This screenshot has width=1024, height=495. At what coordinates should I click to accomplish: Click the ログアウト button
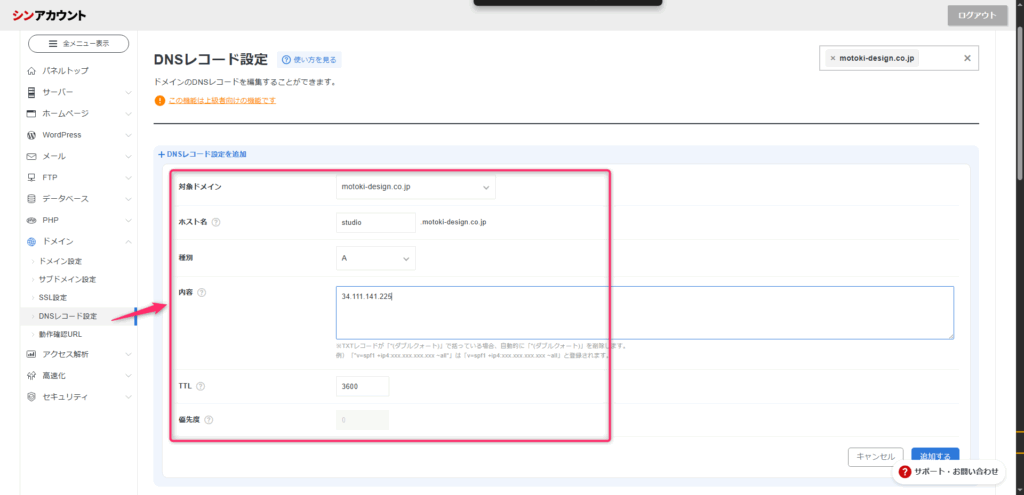pyautogui.click(x=977, y=16)
